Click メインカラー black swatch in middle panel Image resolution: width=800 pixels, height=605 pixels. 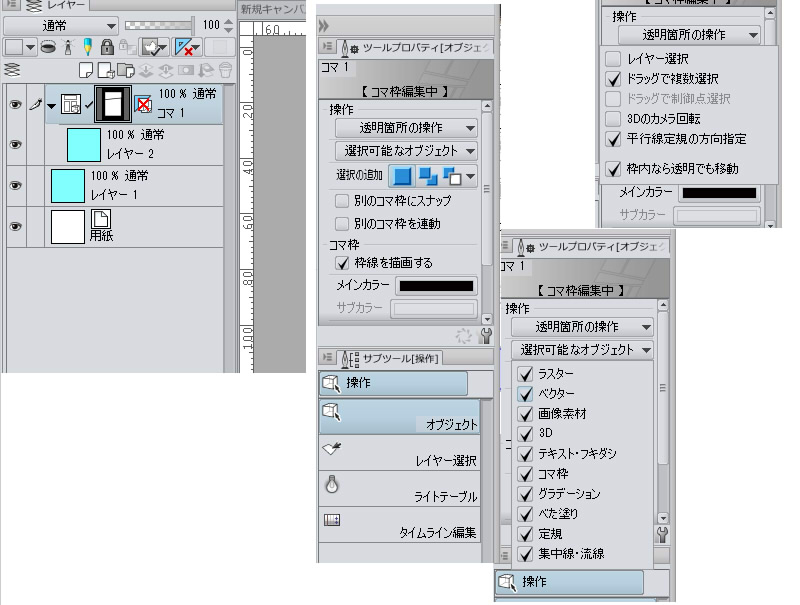436,286
